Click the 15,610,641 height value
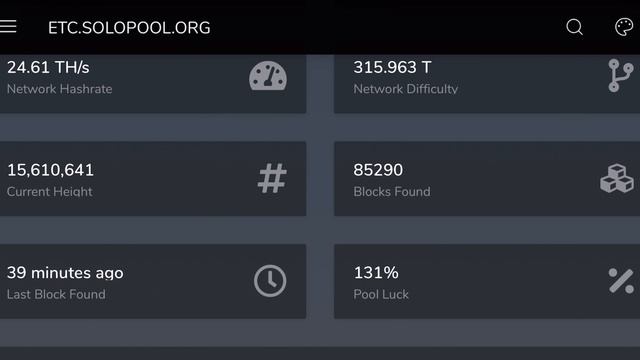This screenshot has height=360, width=640. pos(51,170)
